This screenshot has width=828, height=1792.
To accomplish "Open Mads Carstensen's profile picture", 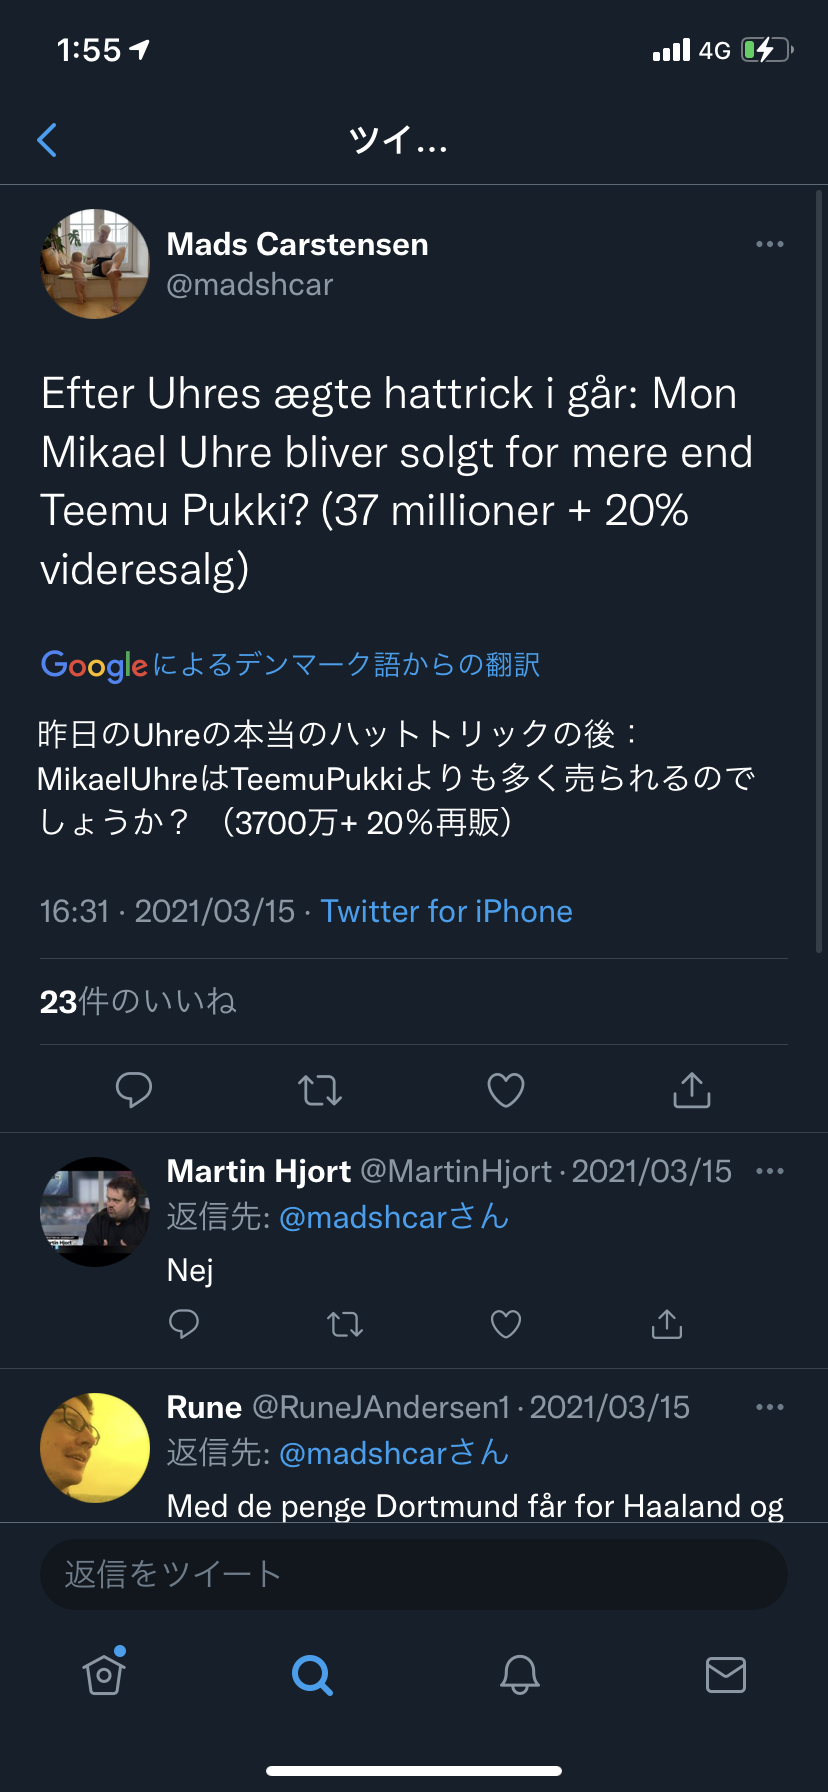I will 95,264.
